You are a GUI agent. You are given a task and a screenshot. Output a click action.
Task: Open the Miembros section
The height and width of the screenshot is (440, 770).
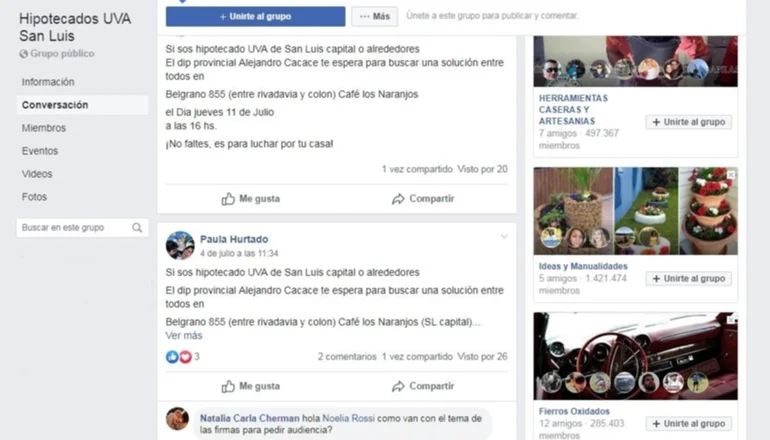click(44, 128)
